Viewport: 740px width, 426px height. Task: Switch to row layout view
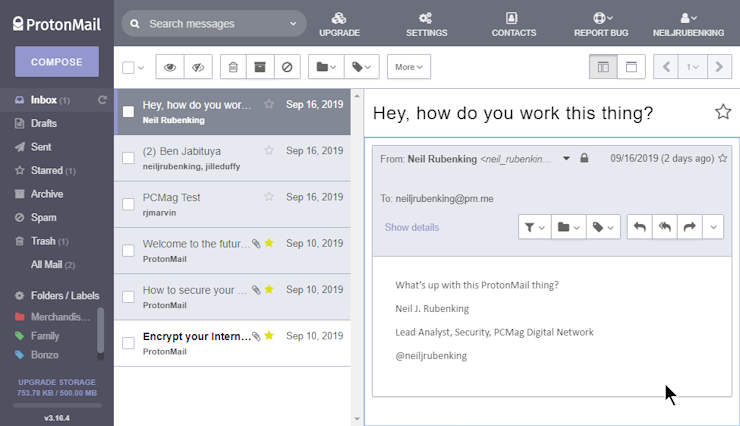click(631, 67)
